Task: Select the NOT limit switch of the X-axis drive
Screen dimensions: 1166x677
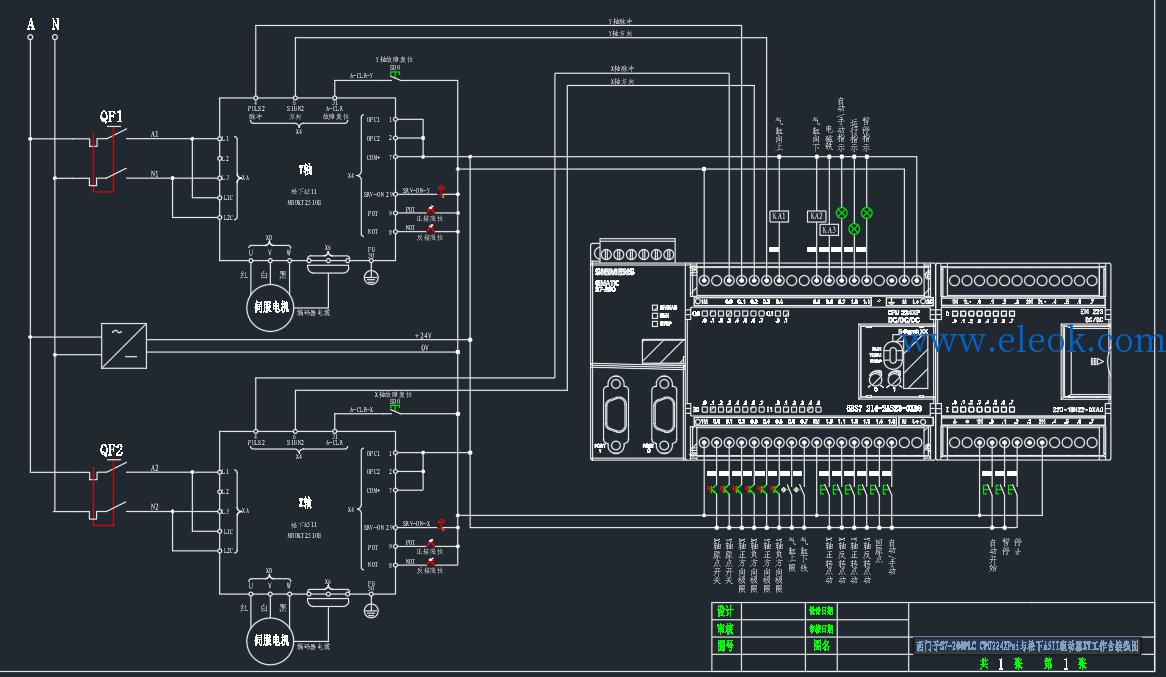Action: pos(431,562)
